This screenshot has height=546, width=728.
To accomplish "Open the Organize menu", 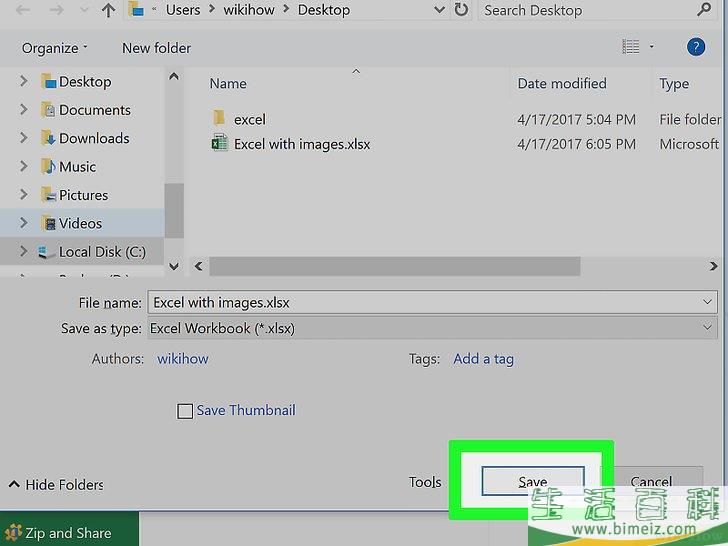I will [54, 48].
